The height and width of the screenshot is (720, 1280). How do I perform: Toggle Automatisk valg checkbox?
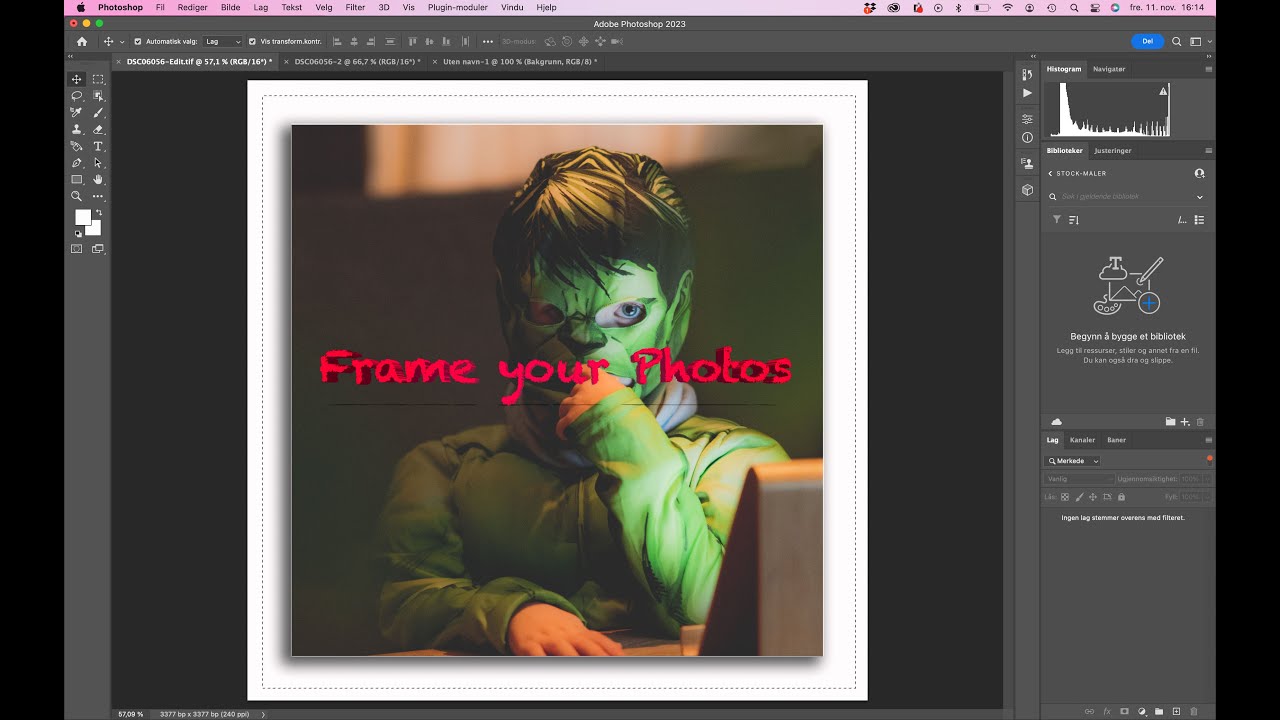(138, 42)
